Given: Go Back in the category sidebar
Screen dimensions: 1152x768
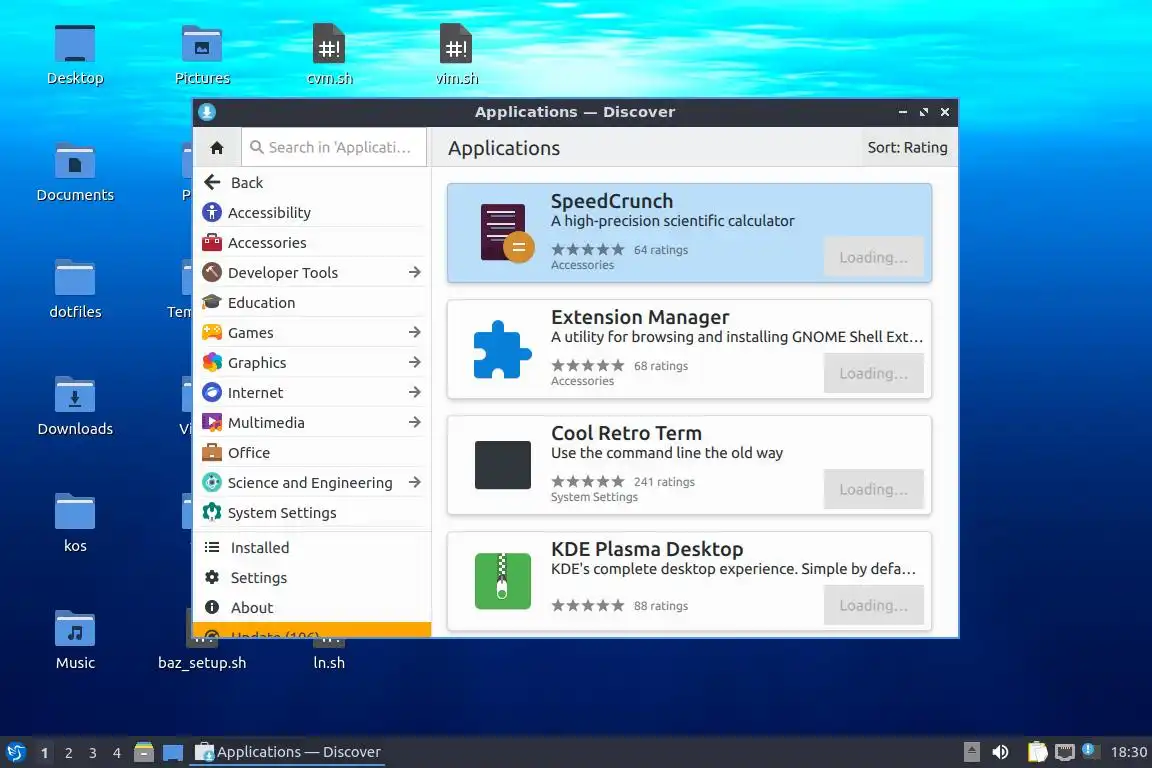Looking at the screenshot, I should [x=312, y=182].
